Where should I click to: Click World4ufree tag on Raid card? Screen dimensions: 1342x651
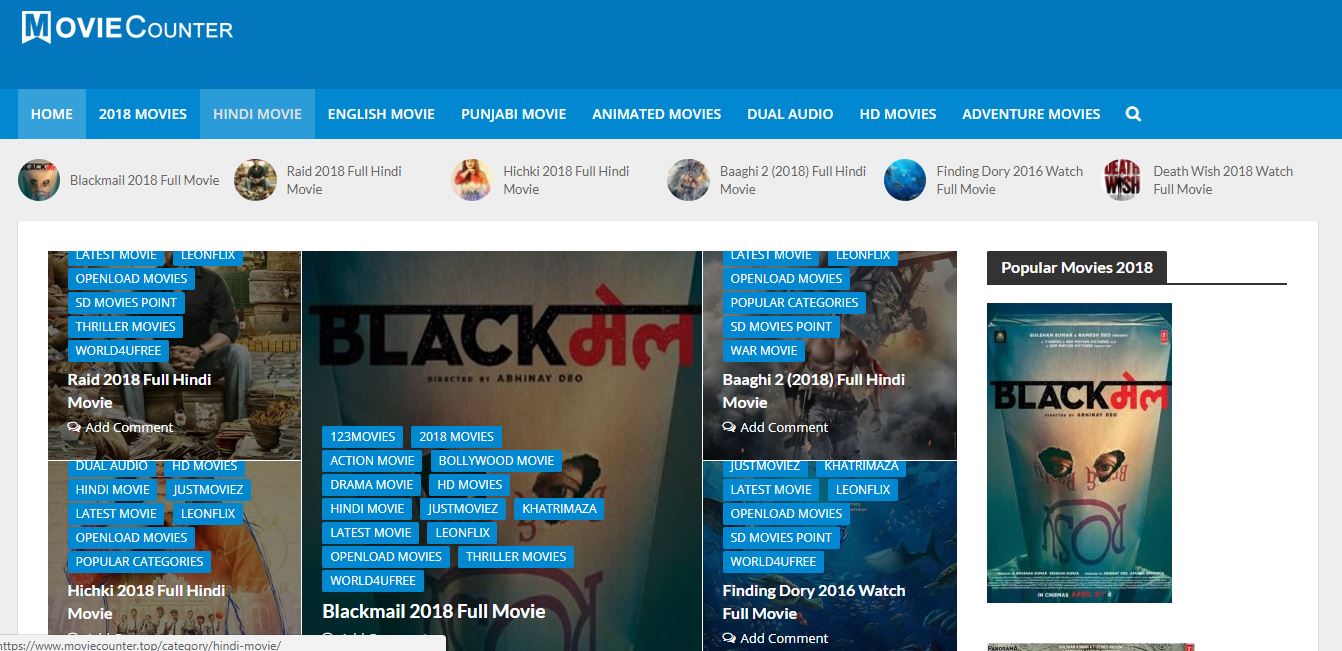point(118,350)
